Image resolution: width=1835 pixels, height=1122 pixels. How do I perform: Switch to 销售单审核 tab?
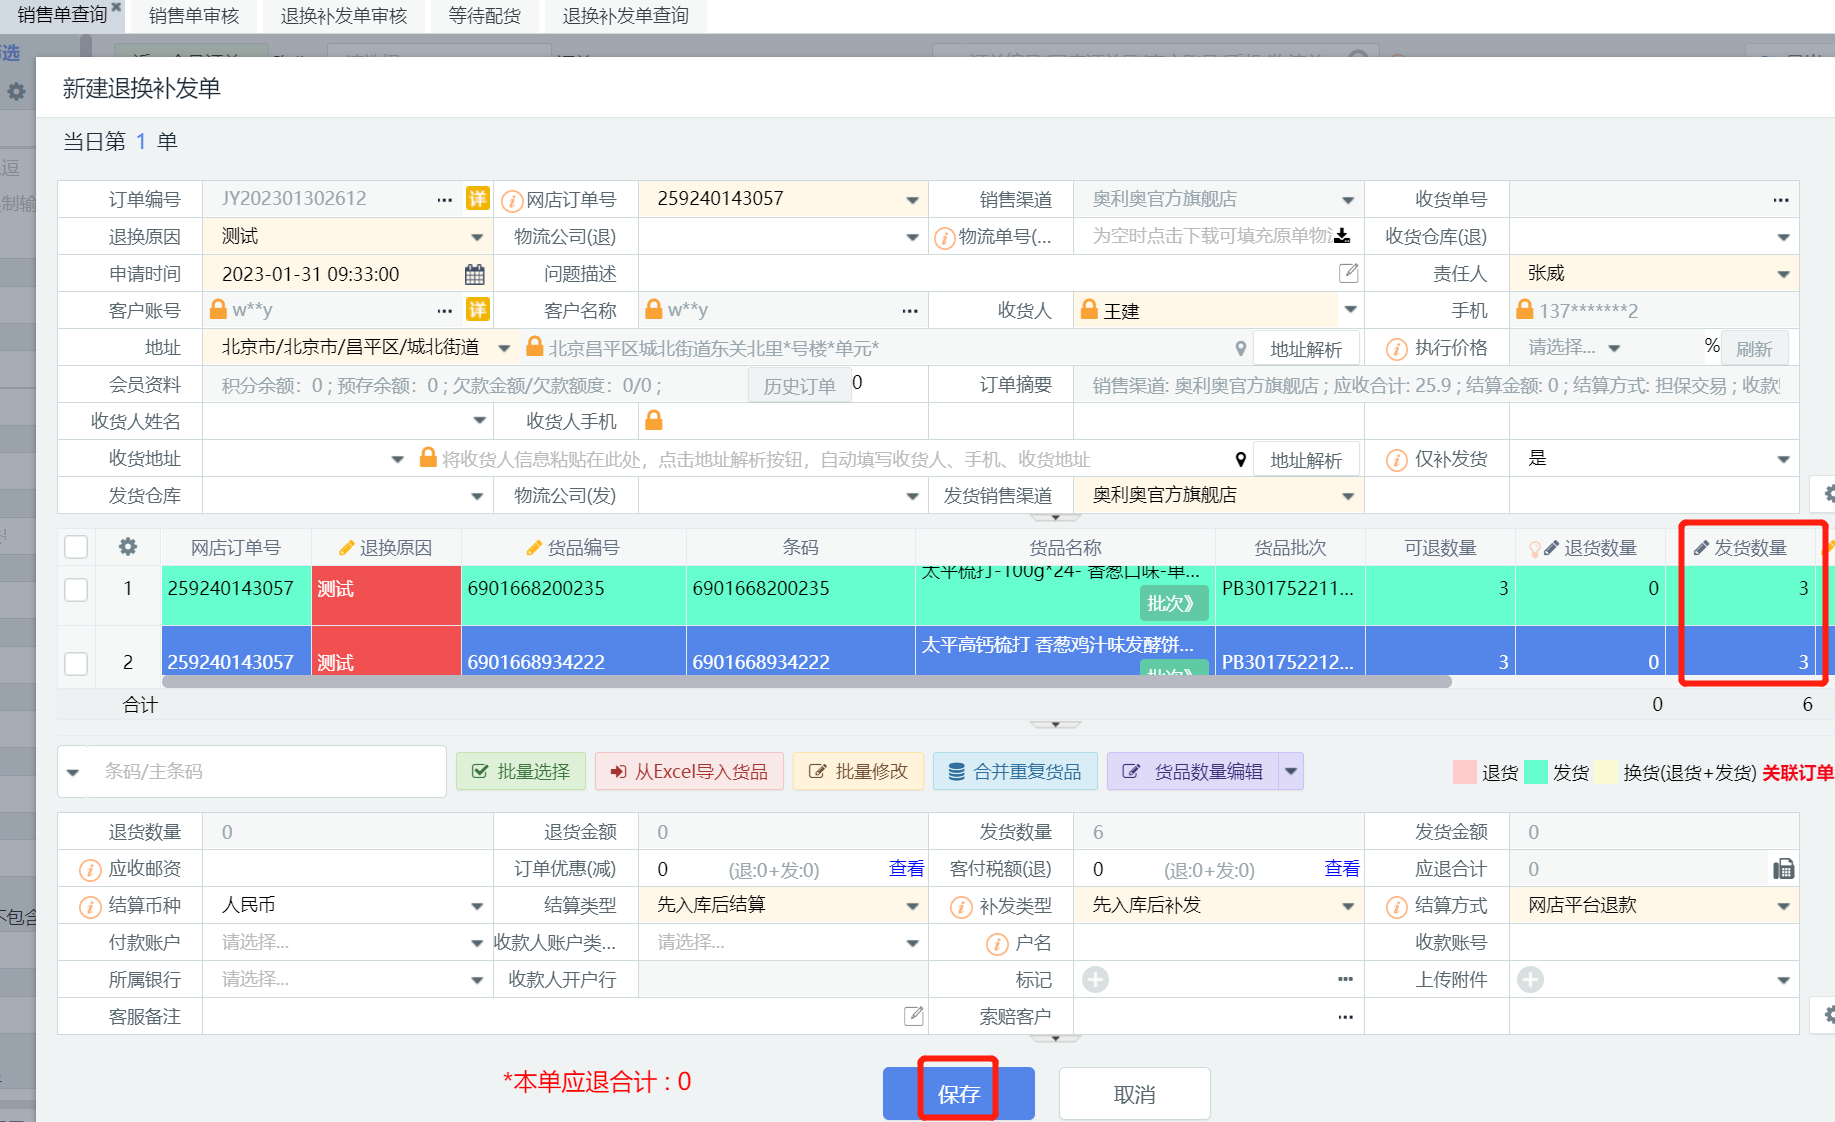(194, 16)
